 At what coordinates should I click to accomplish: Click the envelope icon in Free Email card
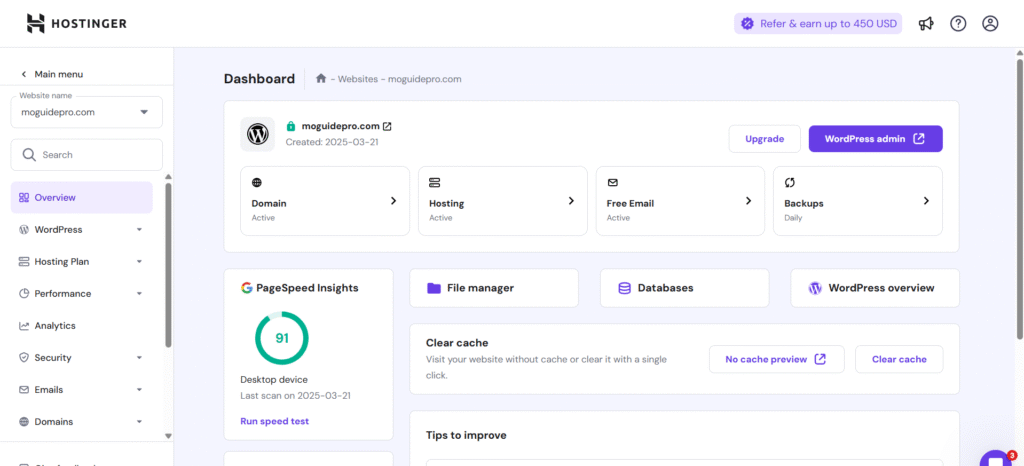tap(612, 183)
